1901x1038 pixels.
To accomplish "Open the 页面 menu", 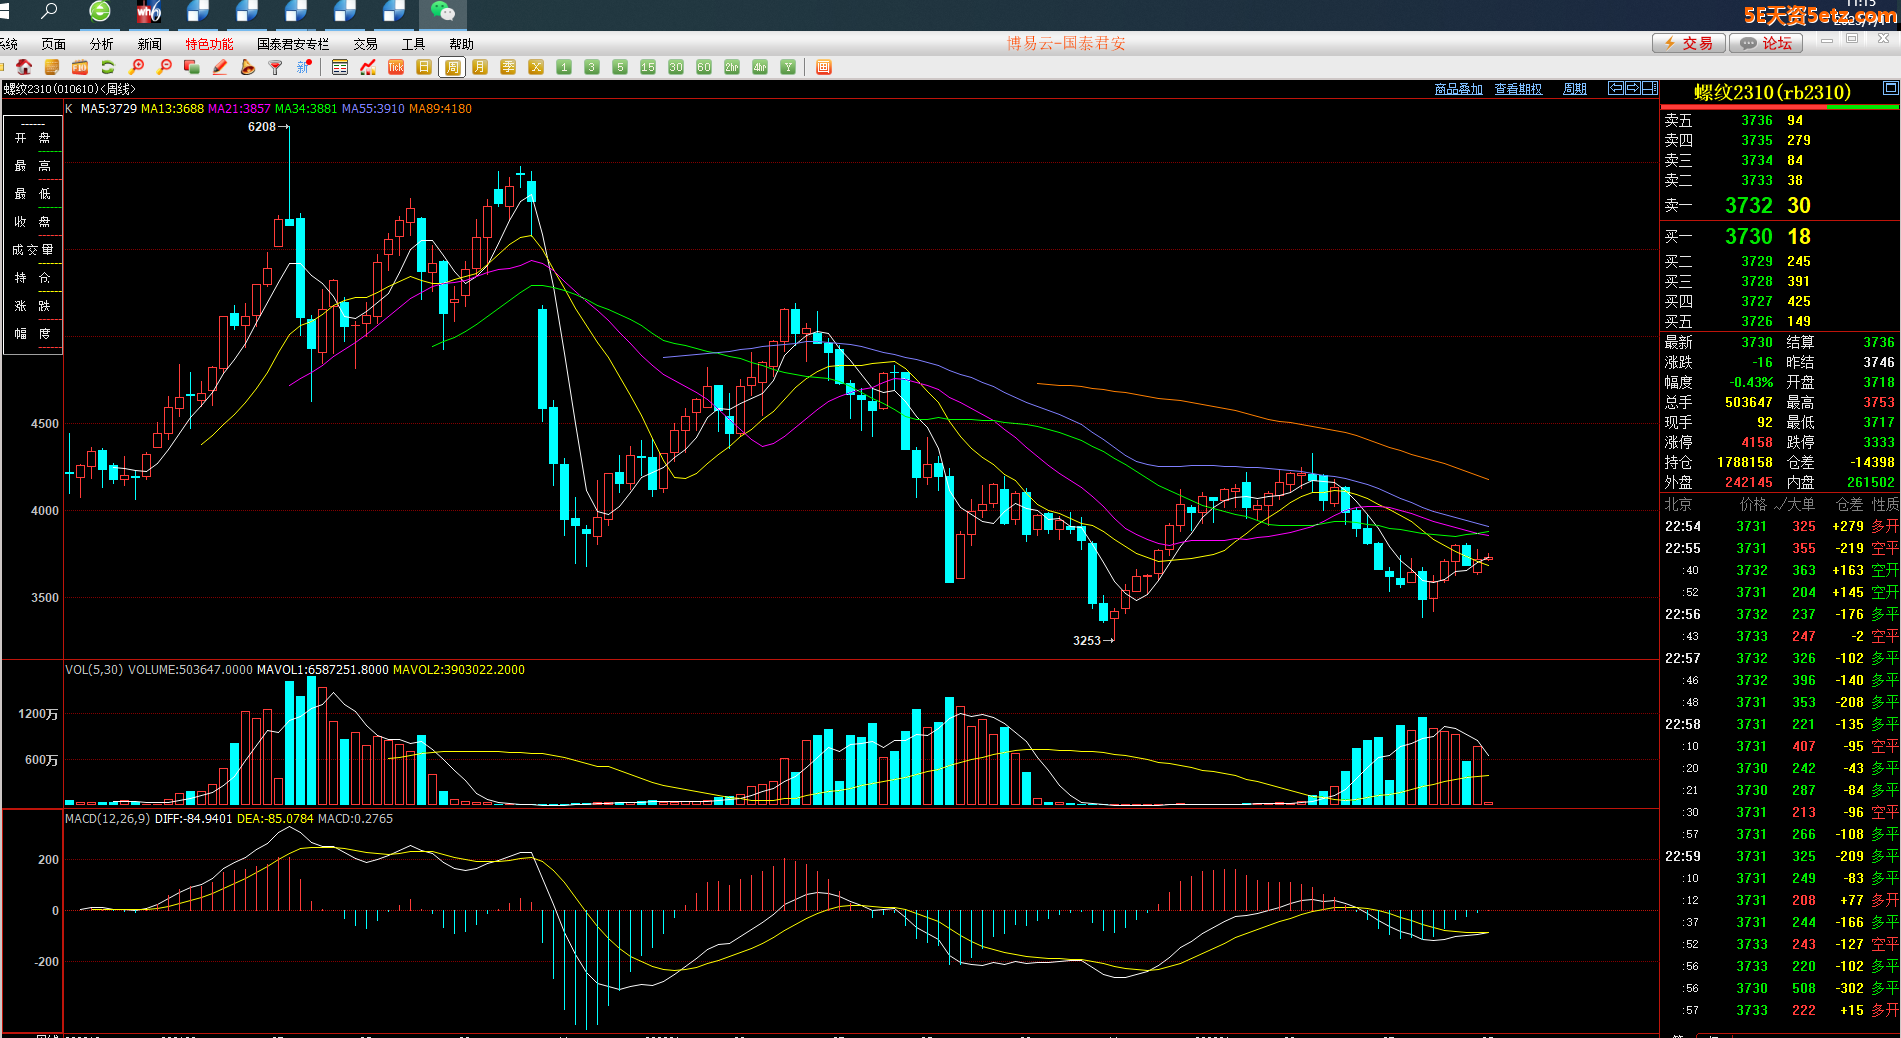I will pyautogui.click(x=53, y=44).
